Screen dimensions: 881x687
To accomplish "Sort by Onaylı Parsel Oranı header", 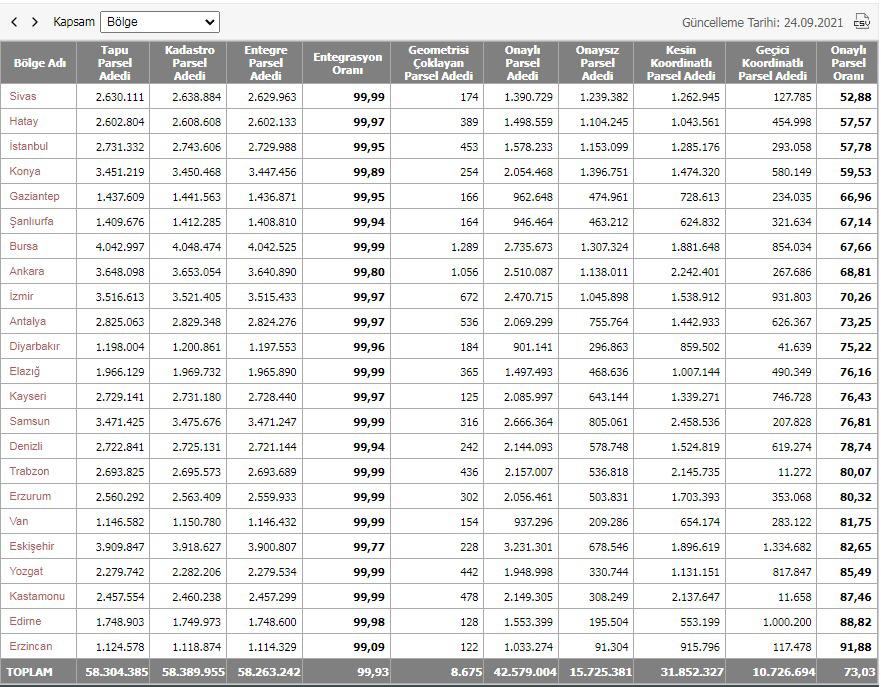I will [848, 63].
